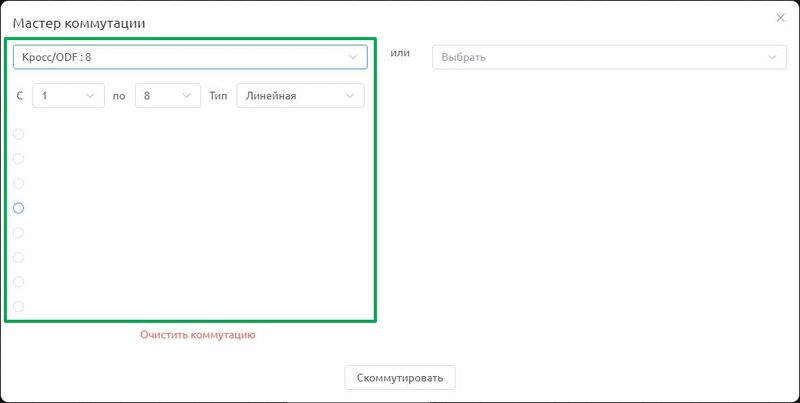This screenshot has height=403, width=800.
Task: Close the Мастер коммутации dialog
Action: (780, 18)
